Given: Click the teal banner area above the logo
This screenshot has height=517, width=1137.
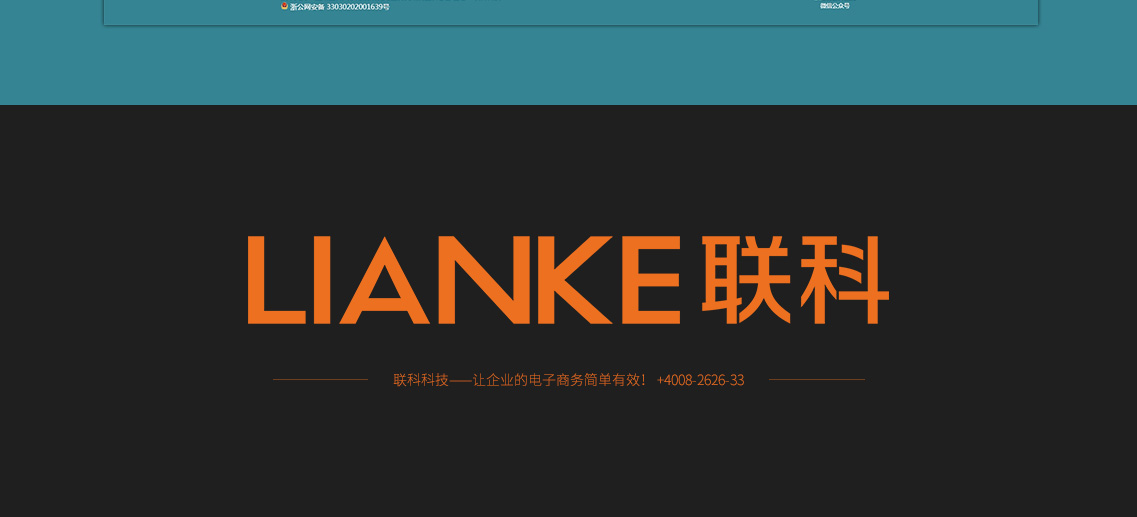Looking at the screenshot, I should pos(568,66).
